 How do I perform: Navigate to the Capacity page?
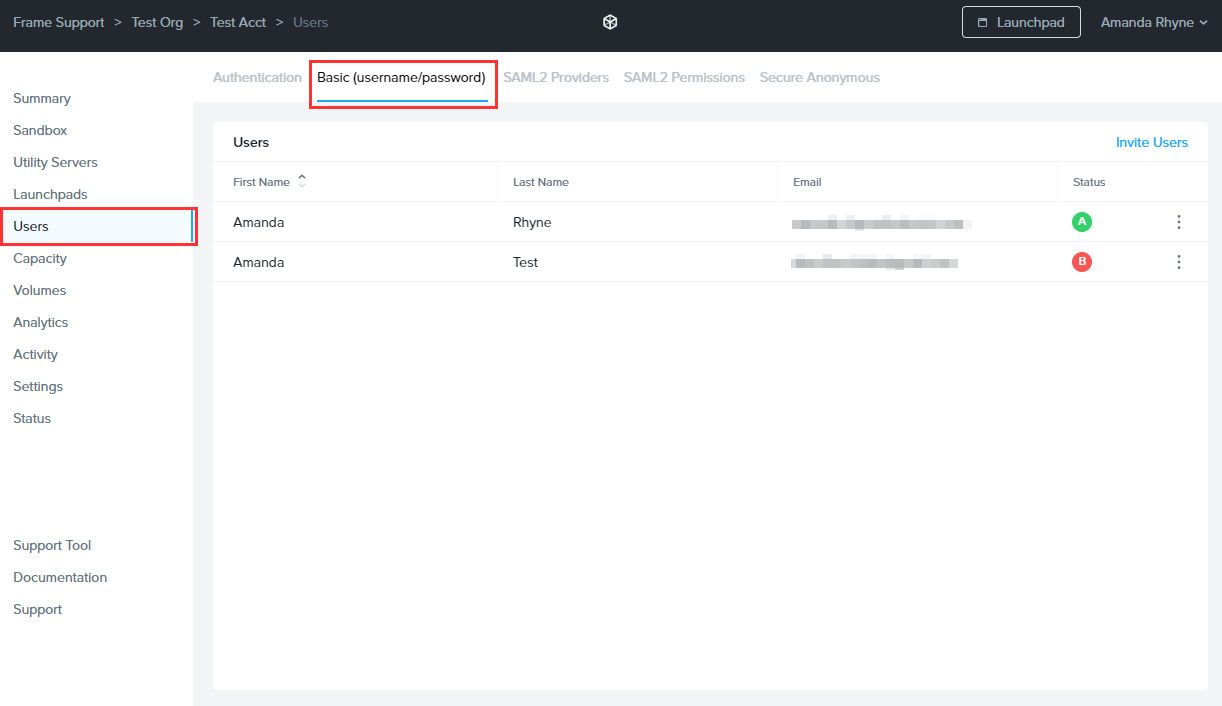40,258
